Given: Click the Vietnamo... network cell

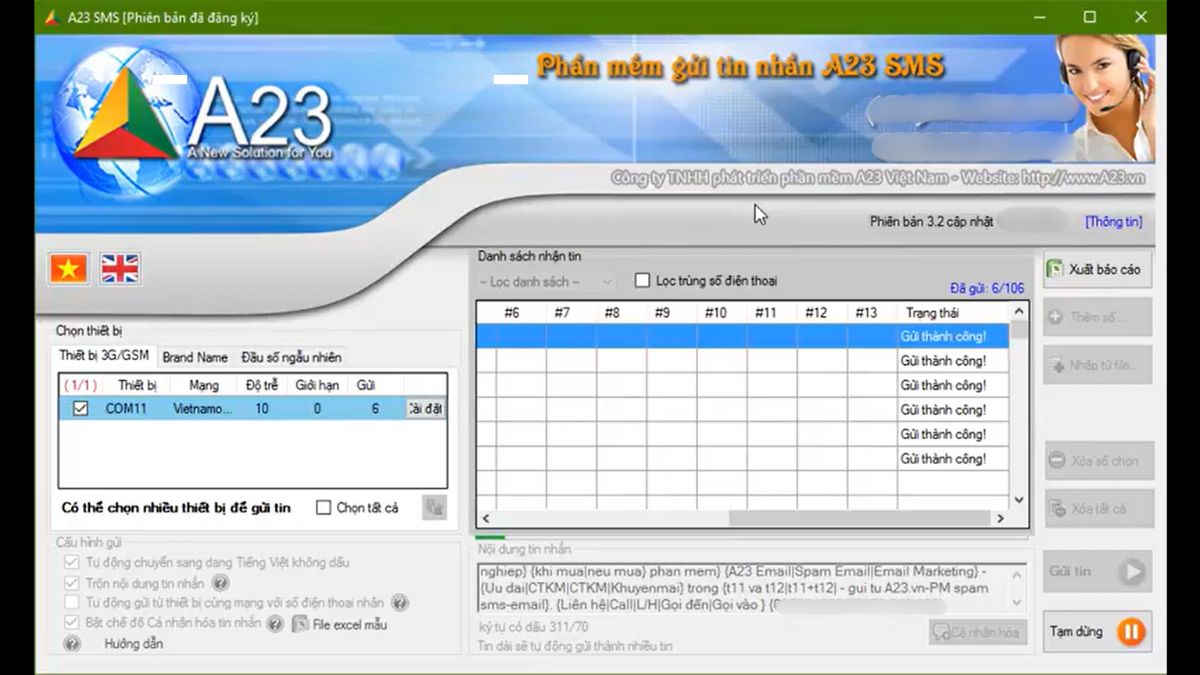Looking at the screenshot, I should pos(202,408).
